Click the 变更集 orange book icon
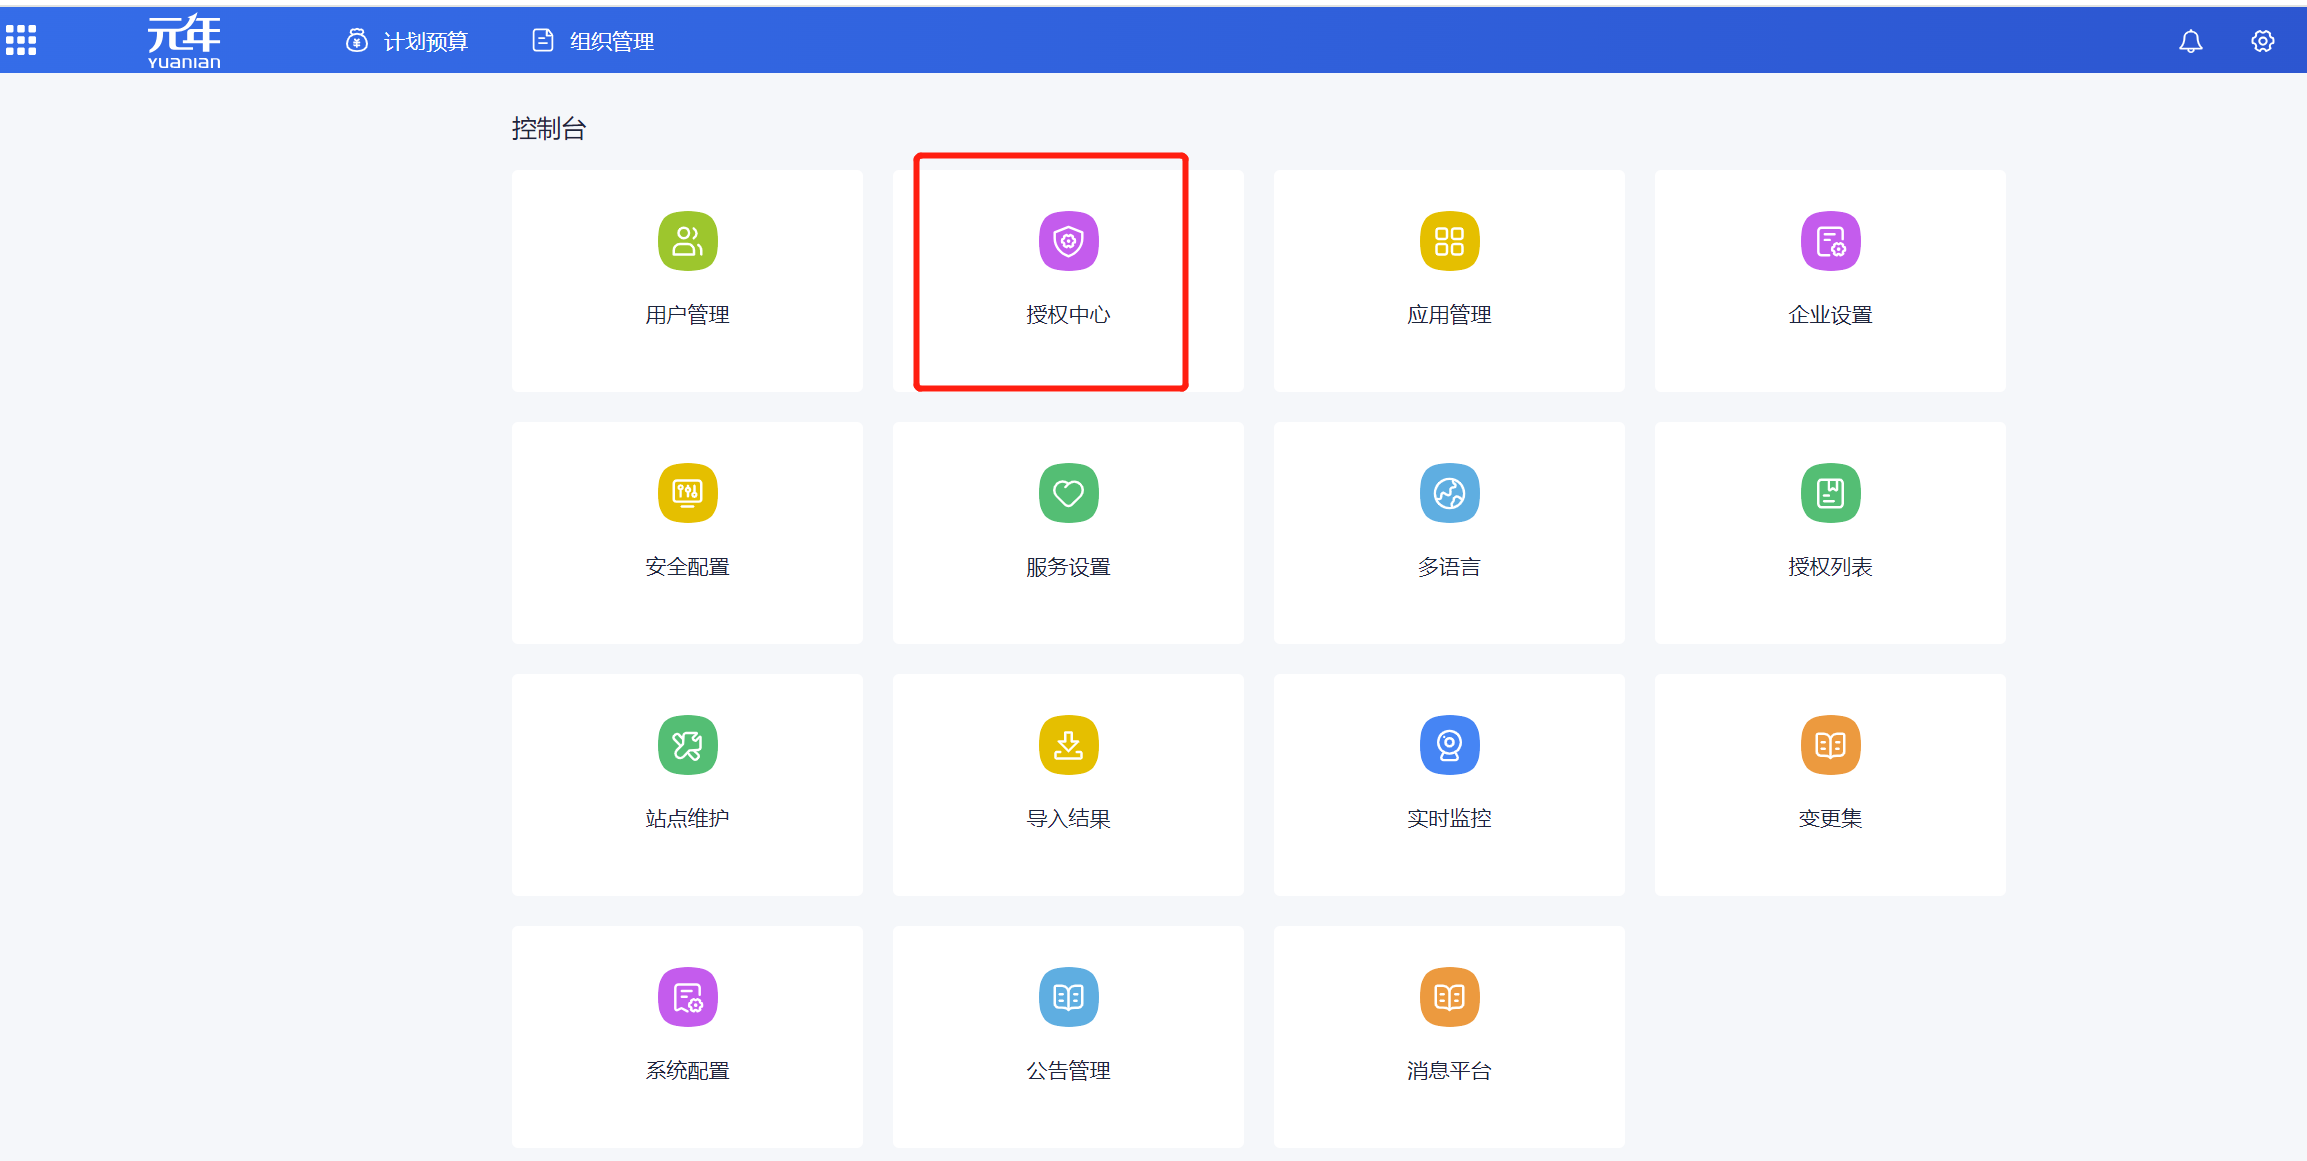2307x1161 pixels. [x=1830, y=745]
